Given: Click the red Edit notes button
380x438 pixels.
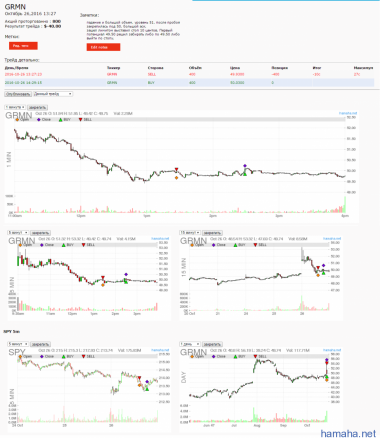Looking at the screenshot, I should click(x=103, y=47).
